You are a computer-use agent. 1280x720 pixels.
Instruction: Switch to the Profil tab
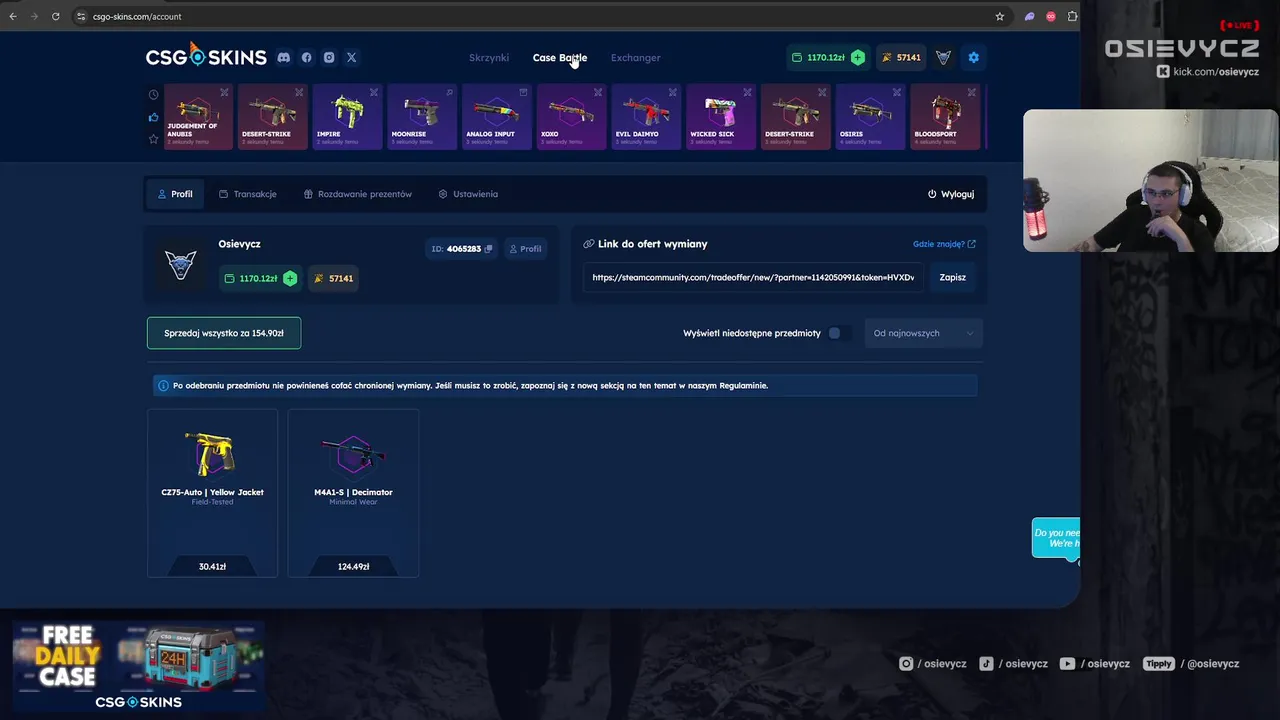[175, 194]
